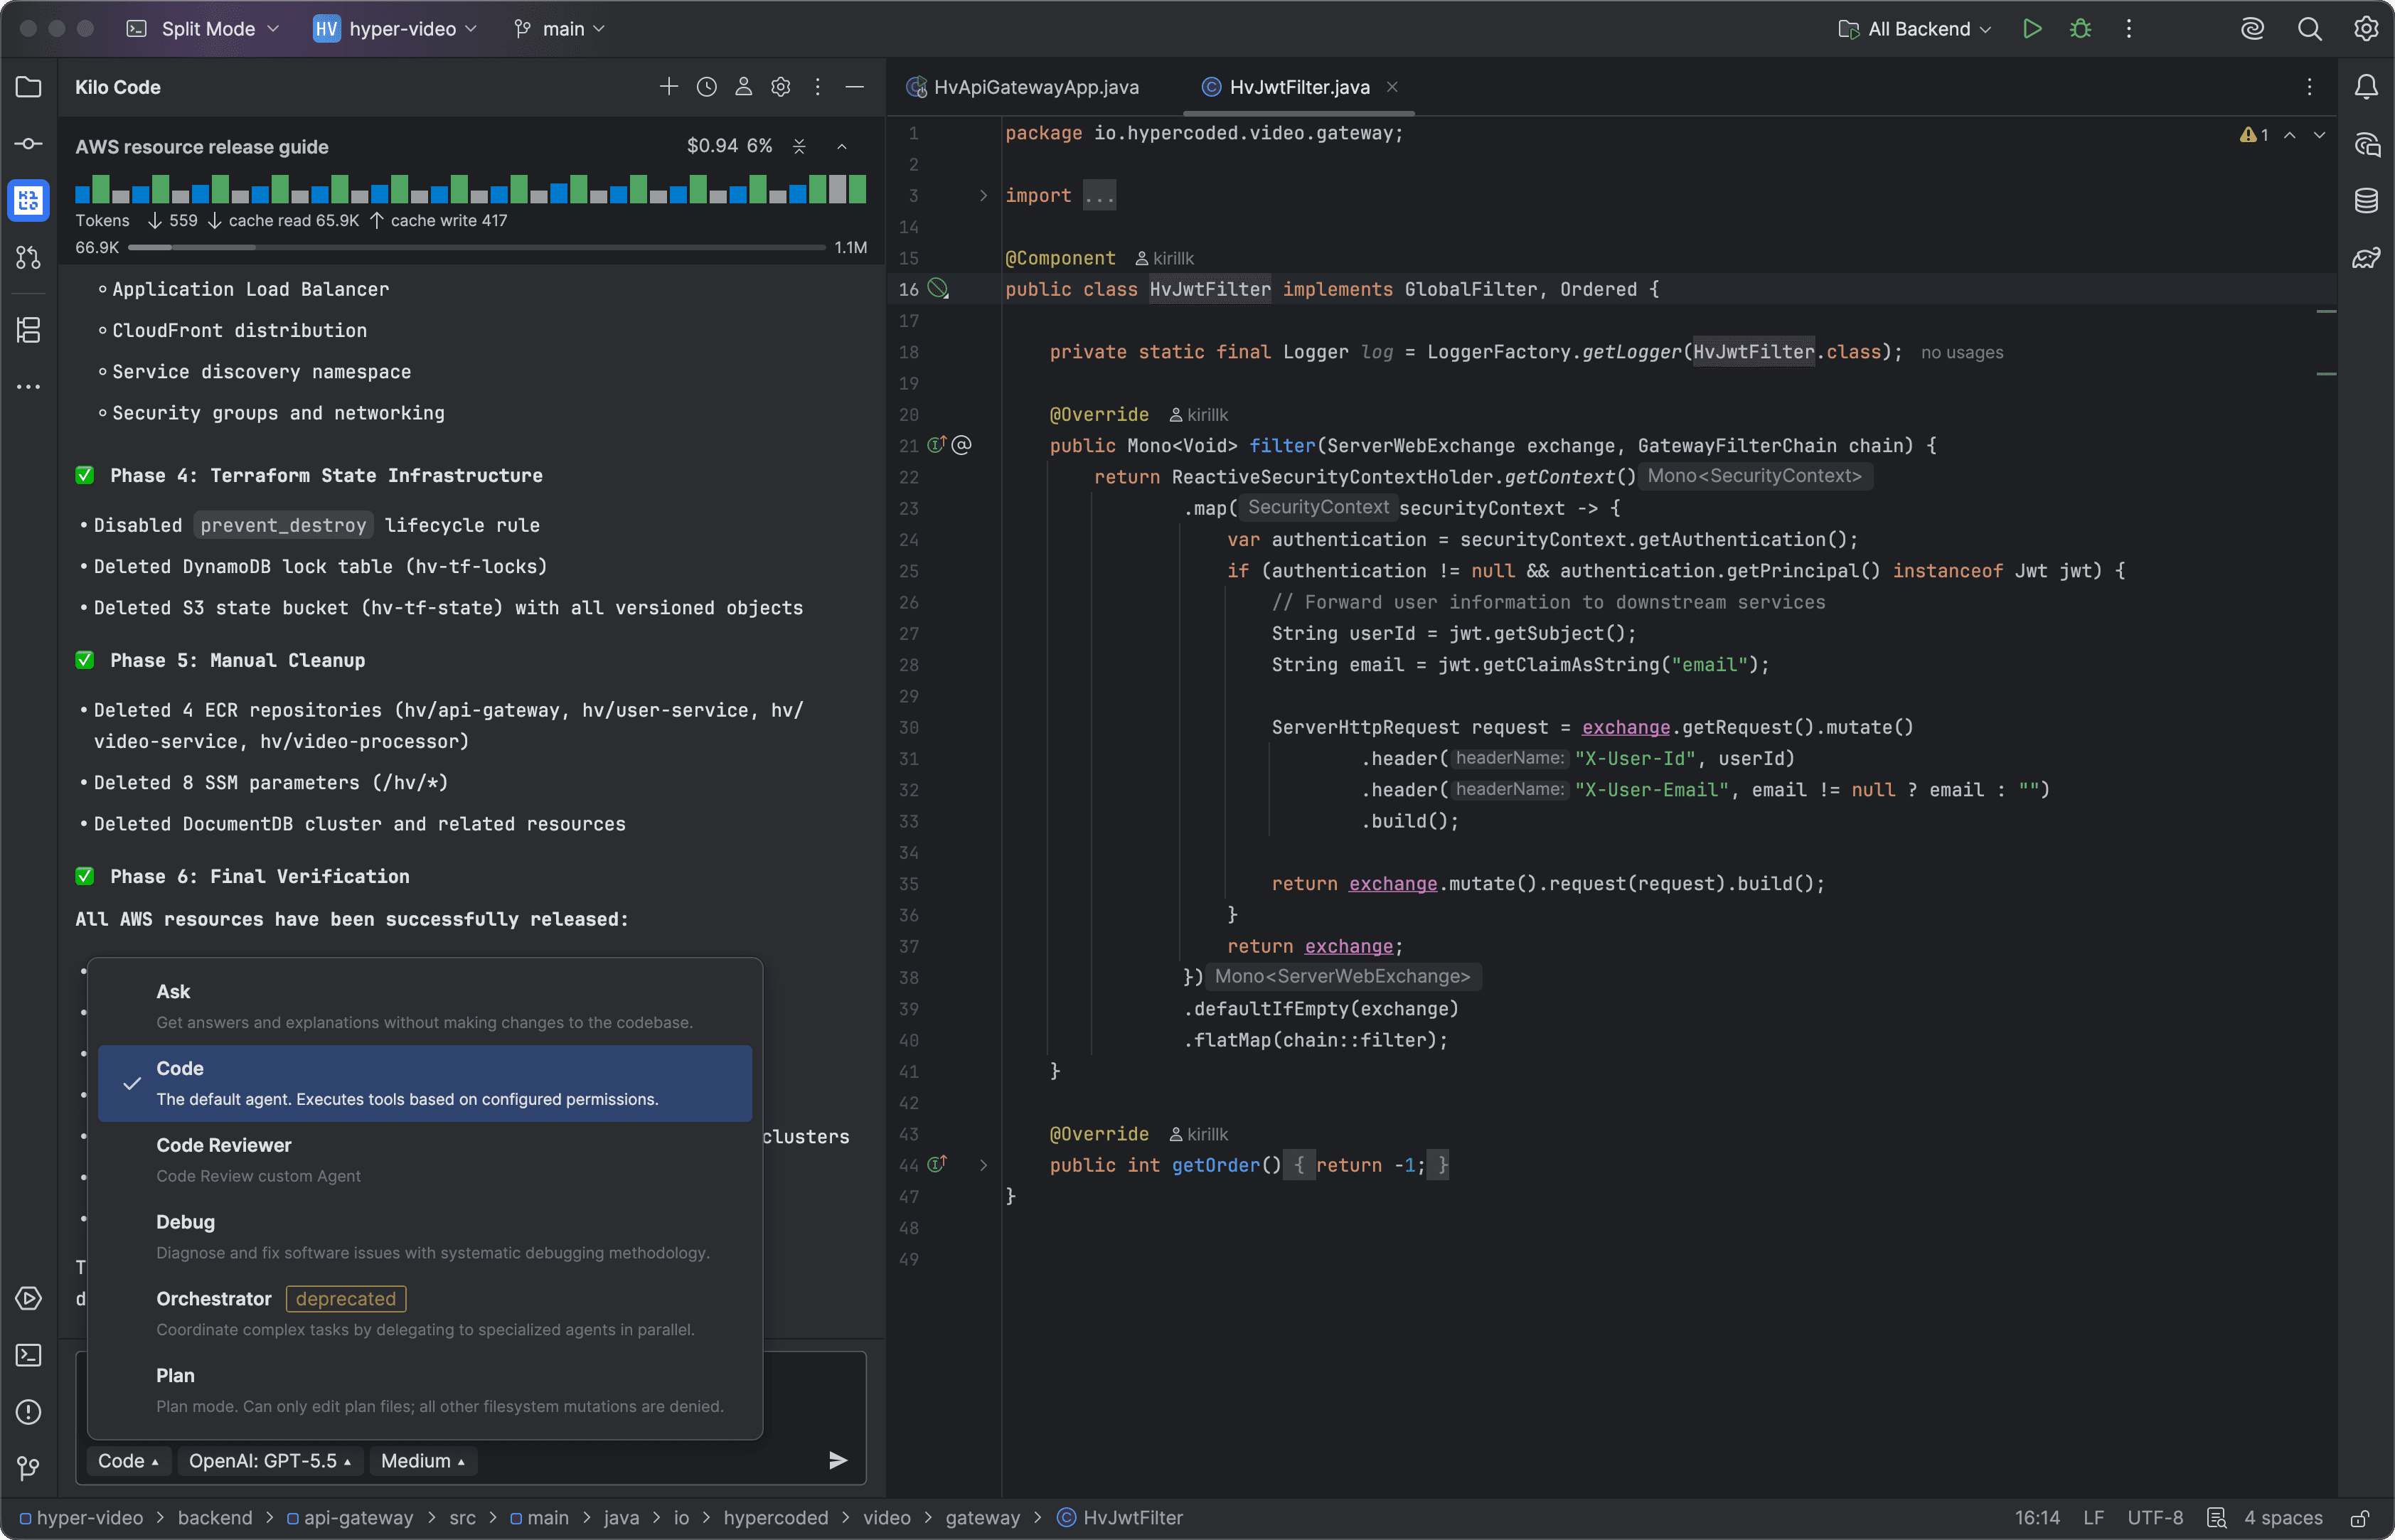Viewport: 2395px width, 1540px height.
Task: Change the LF line separator
Action: coord(2093,1518)
